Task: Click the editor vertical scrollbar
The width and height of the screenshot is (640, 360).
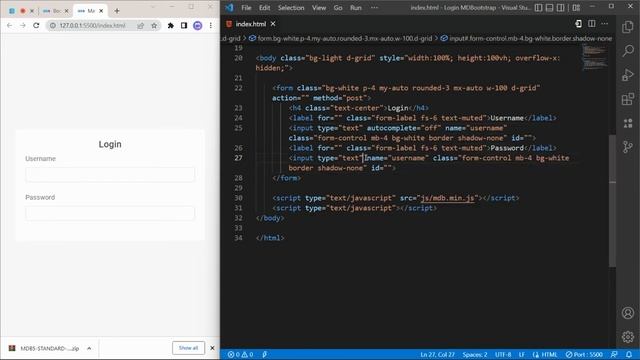Action: click(612, 200)
